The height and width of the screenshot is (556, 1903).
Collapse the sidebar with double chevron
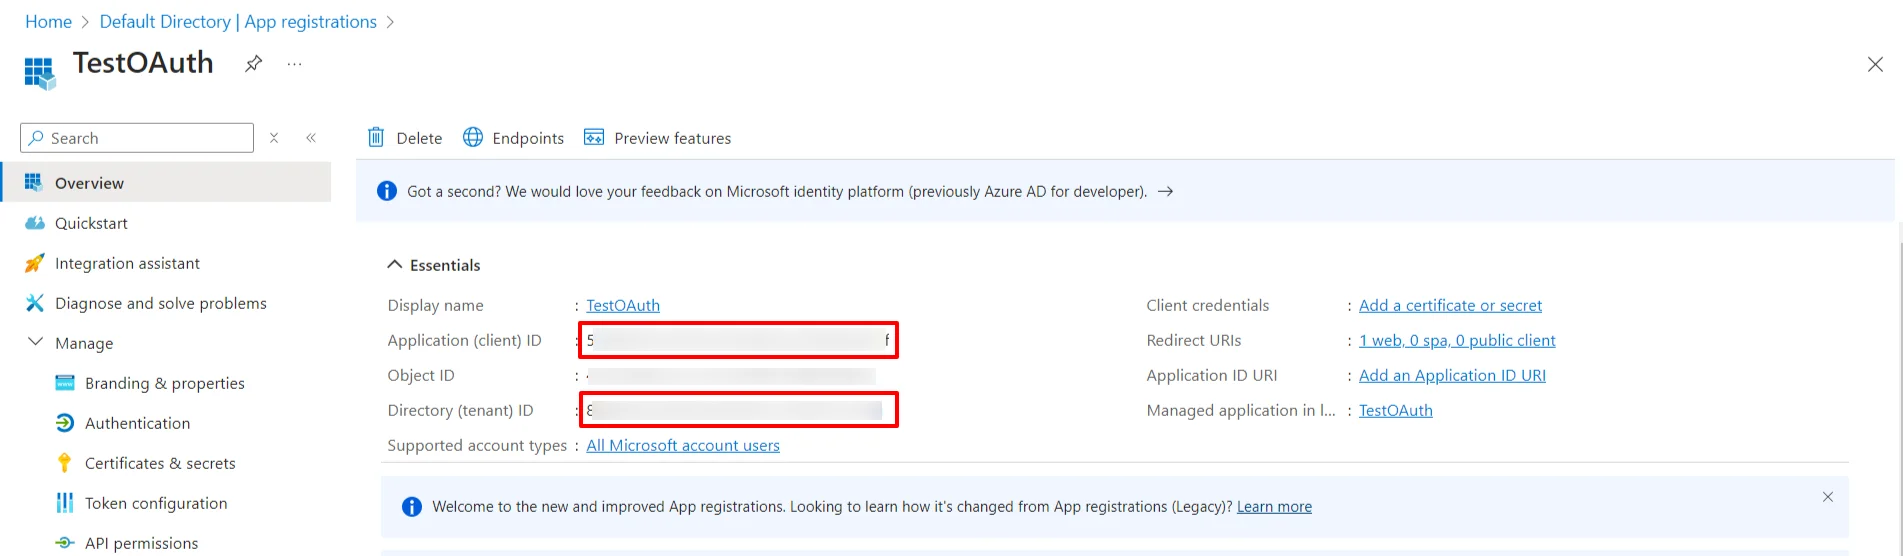pyautogui.click(x=311, y=138)
